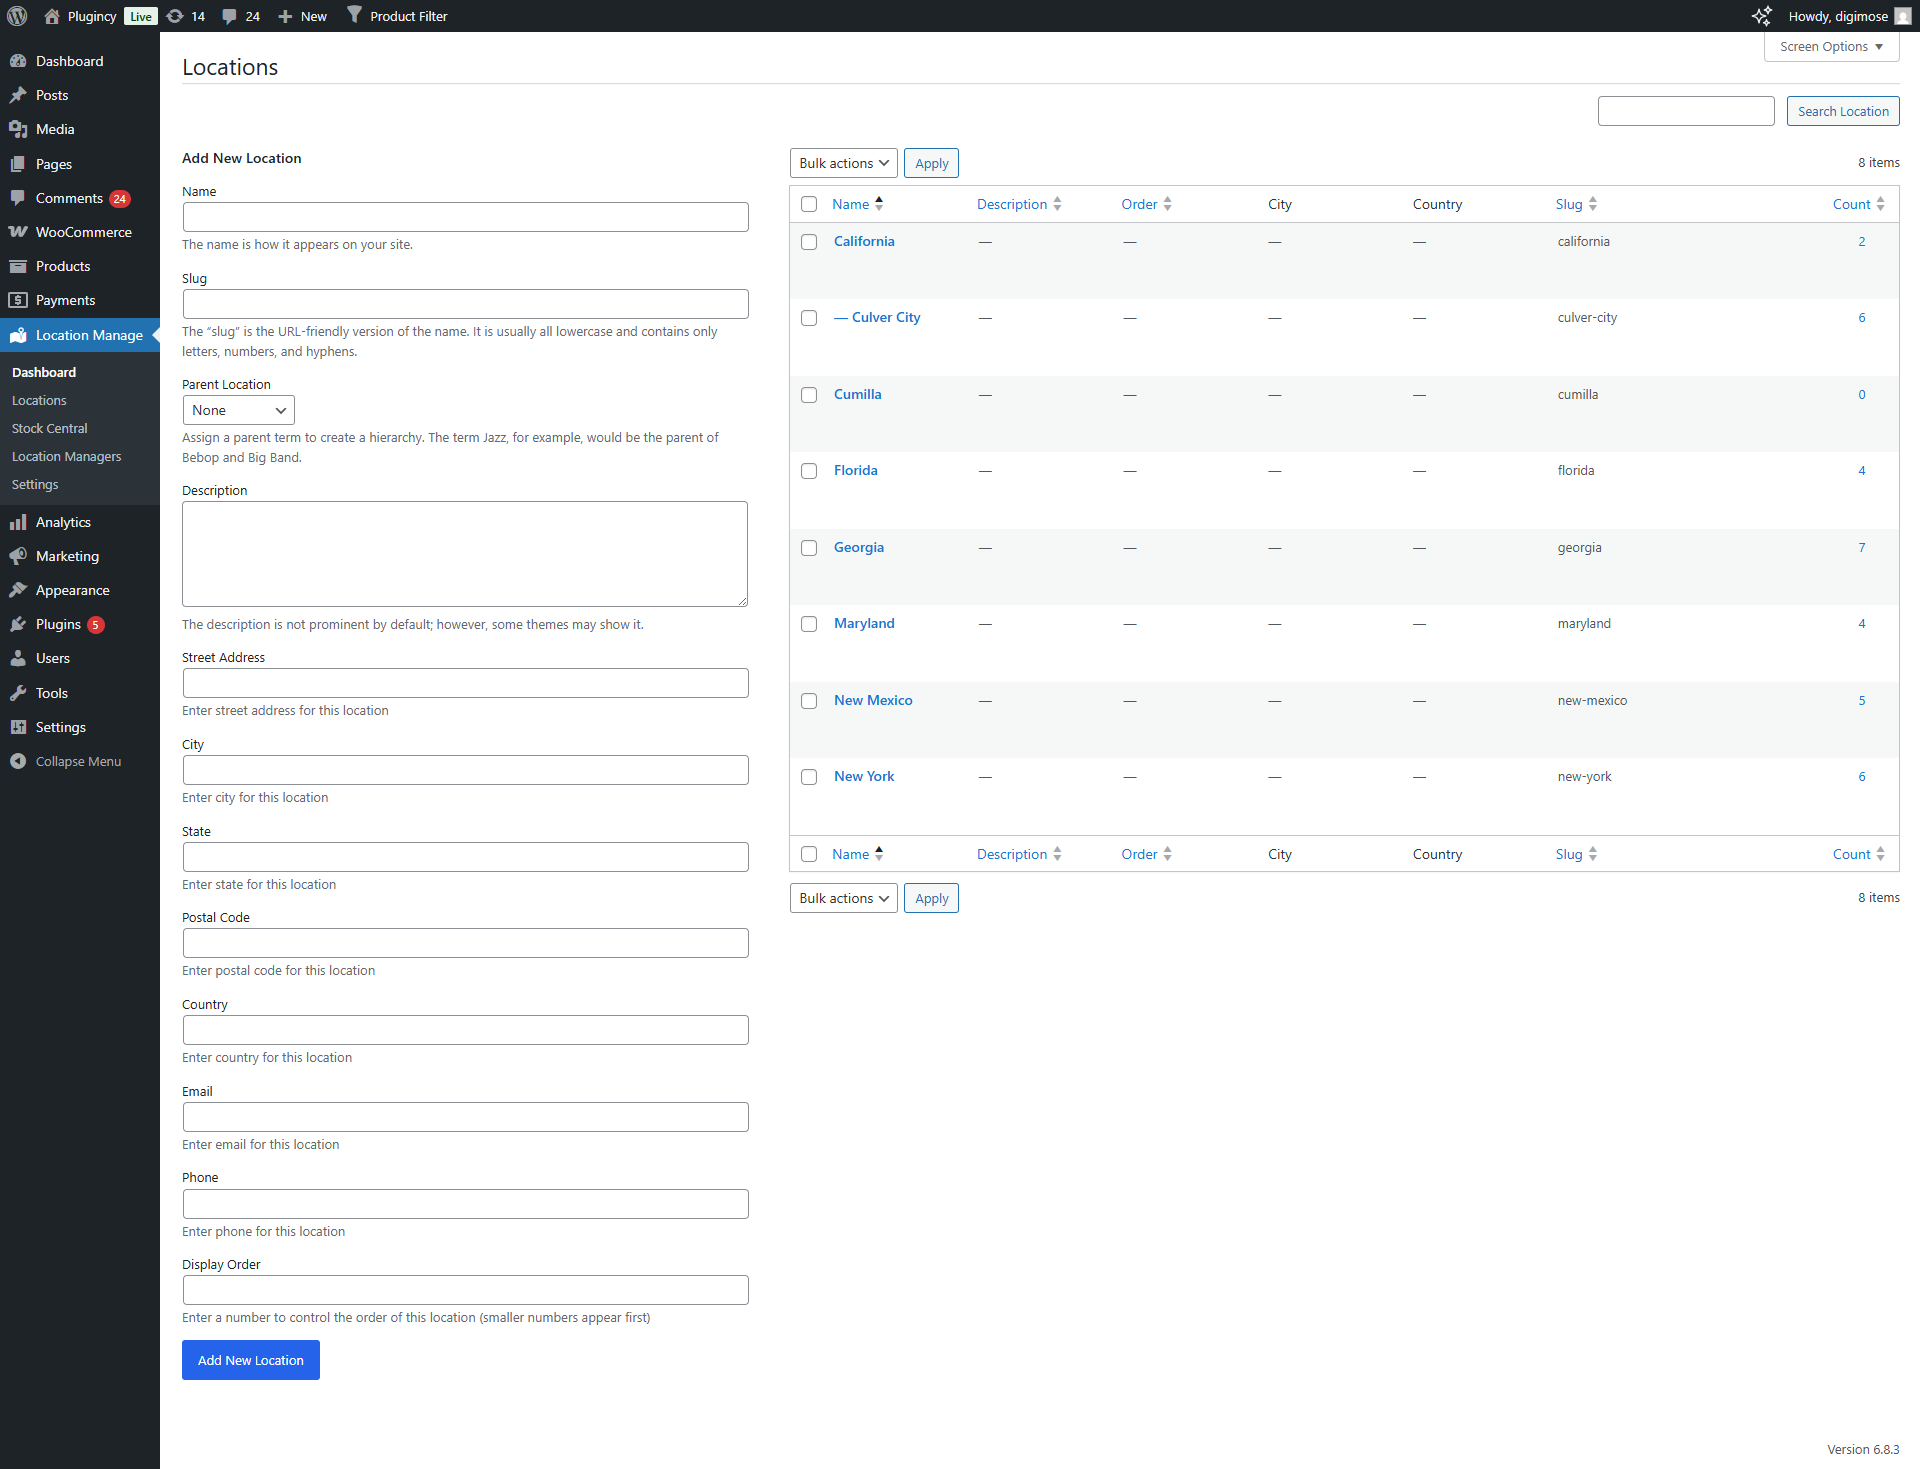The width and height of the screenshot is (1920, 1469).
Task: Click inside the search location field
Action: pyautogui.click(x=1686, y=111)
